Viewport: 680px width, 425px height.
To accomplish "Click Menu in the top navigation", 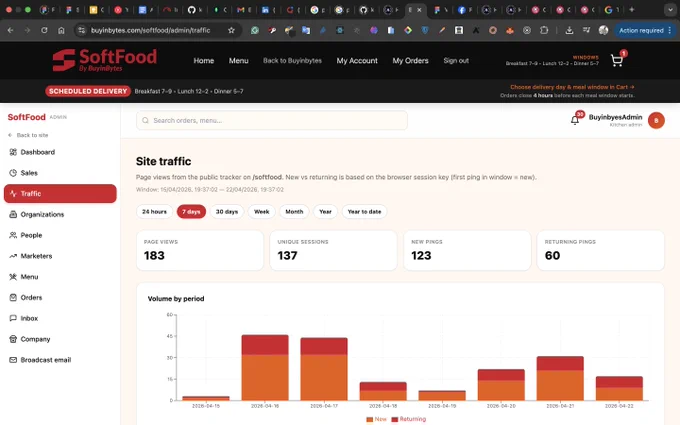I will point(239,61).
